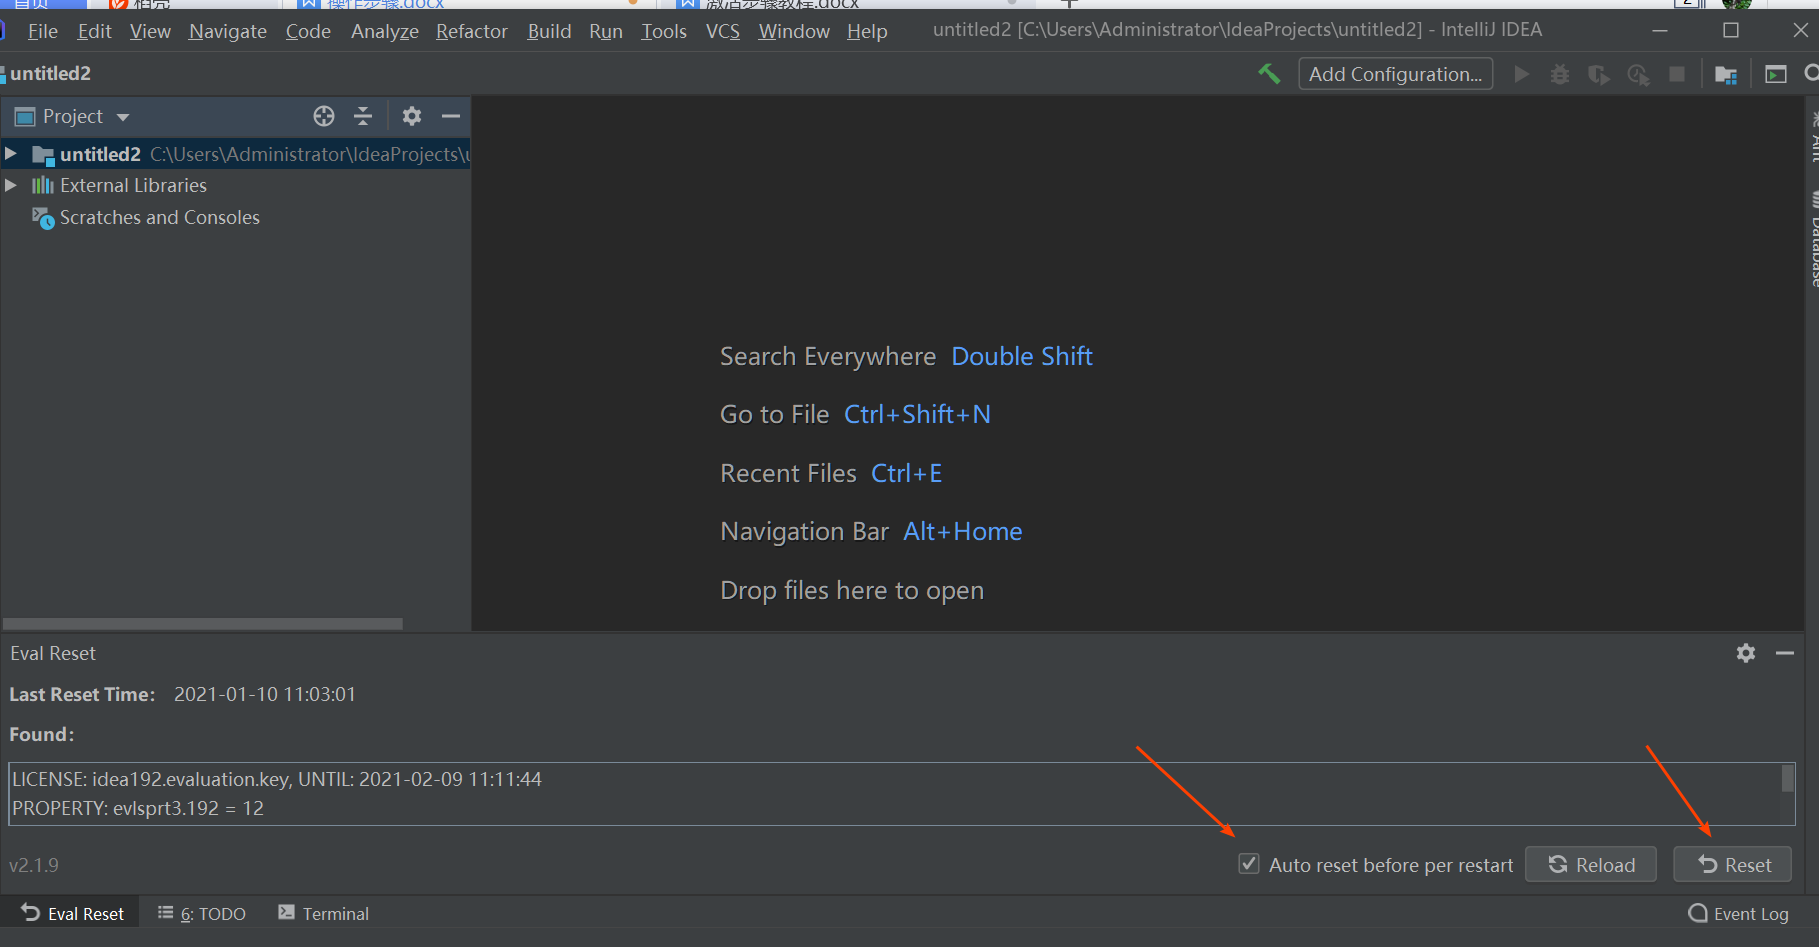Open the View menu
Image resolution: width=1819 pixels, height=947 pixels.
pyautogui.click(x=150, y=31)
